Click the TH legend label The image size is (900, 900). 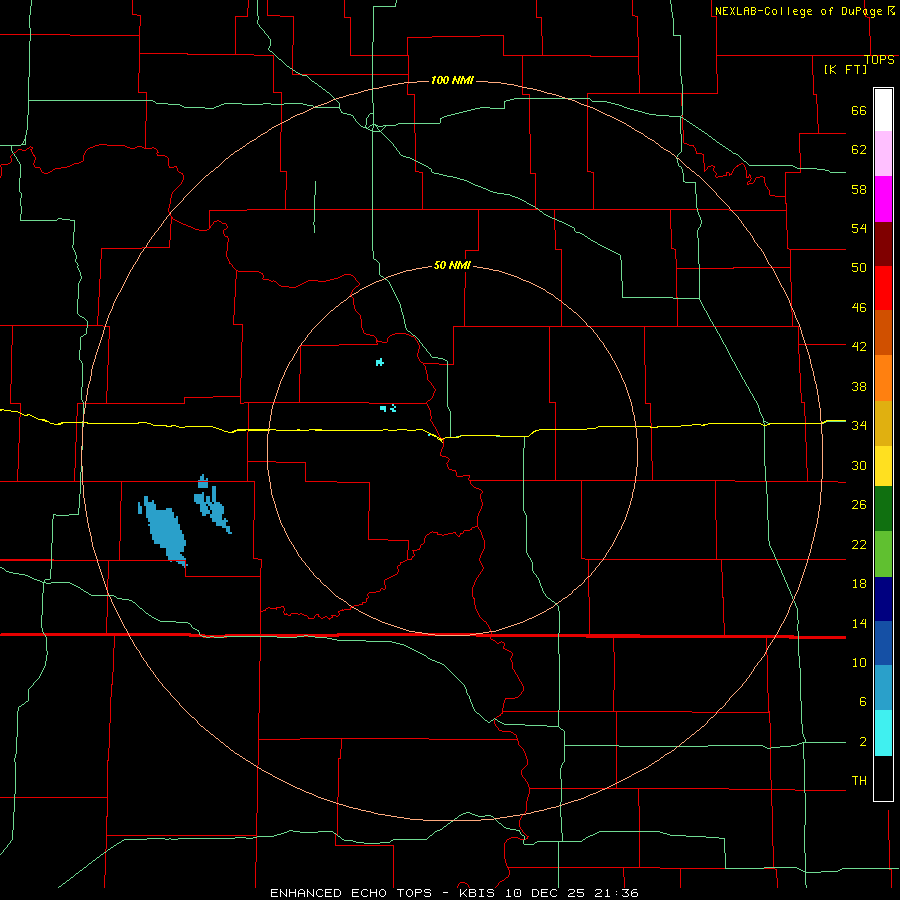859,780
